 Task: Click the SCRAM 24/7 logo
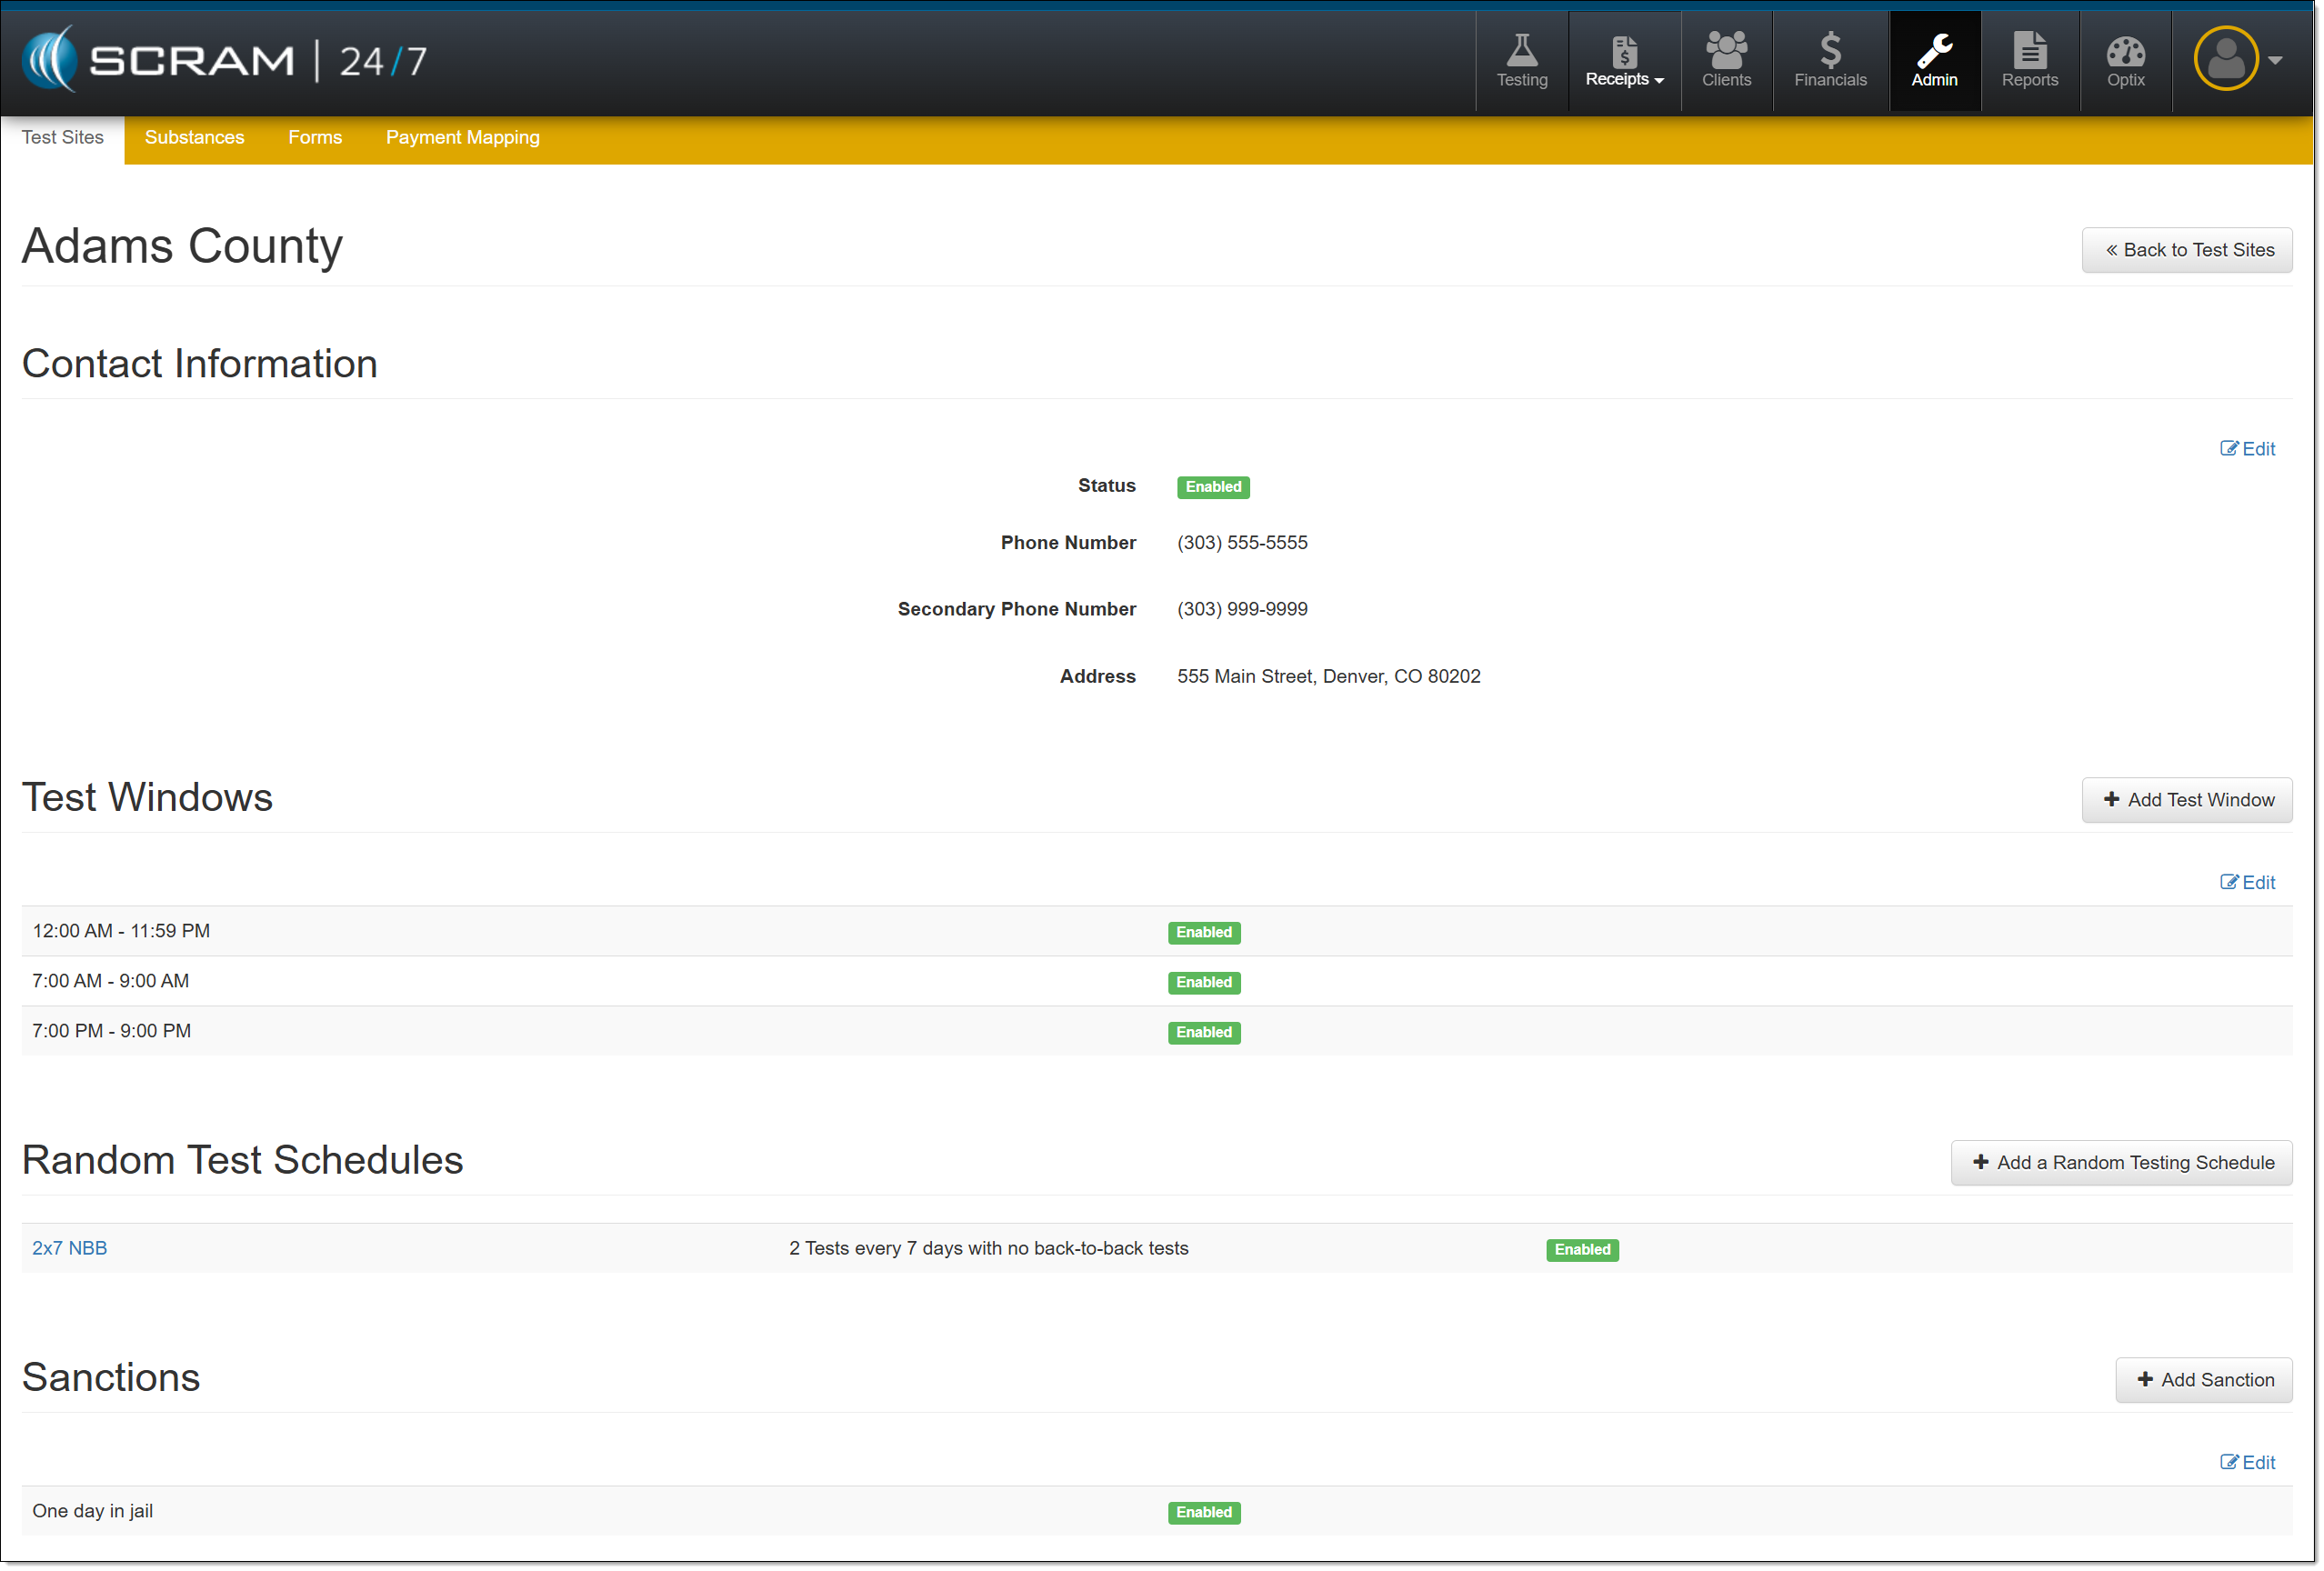click(x=224, y=60)
